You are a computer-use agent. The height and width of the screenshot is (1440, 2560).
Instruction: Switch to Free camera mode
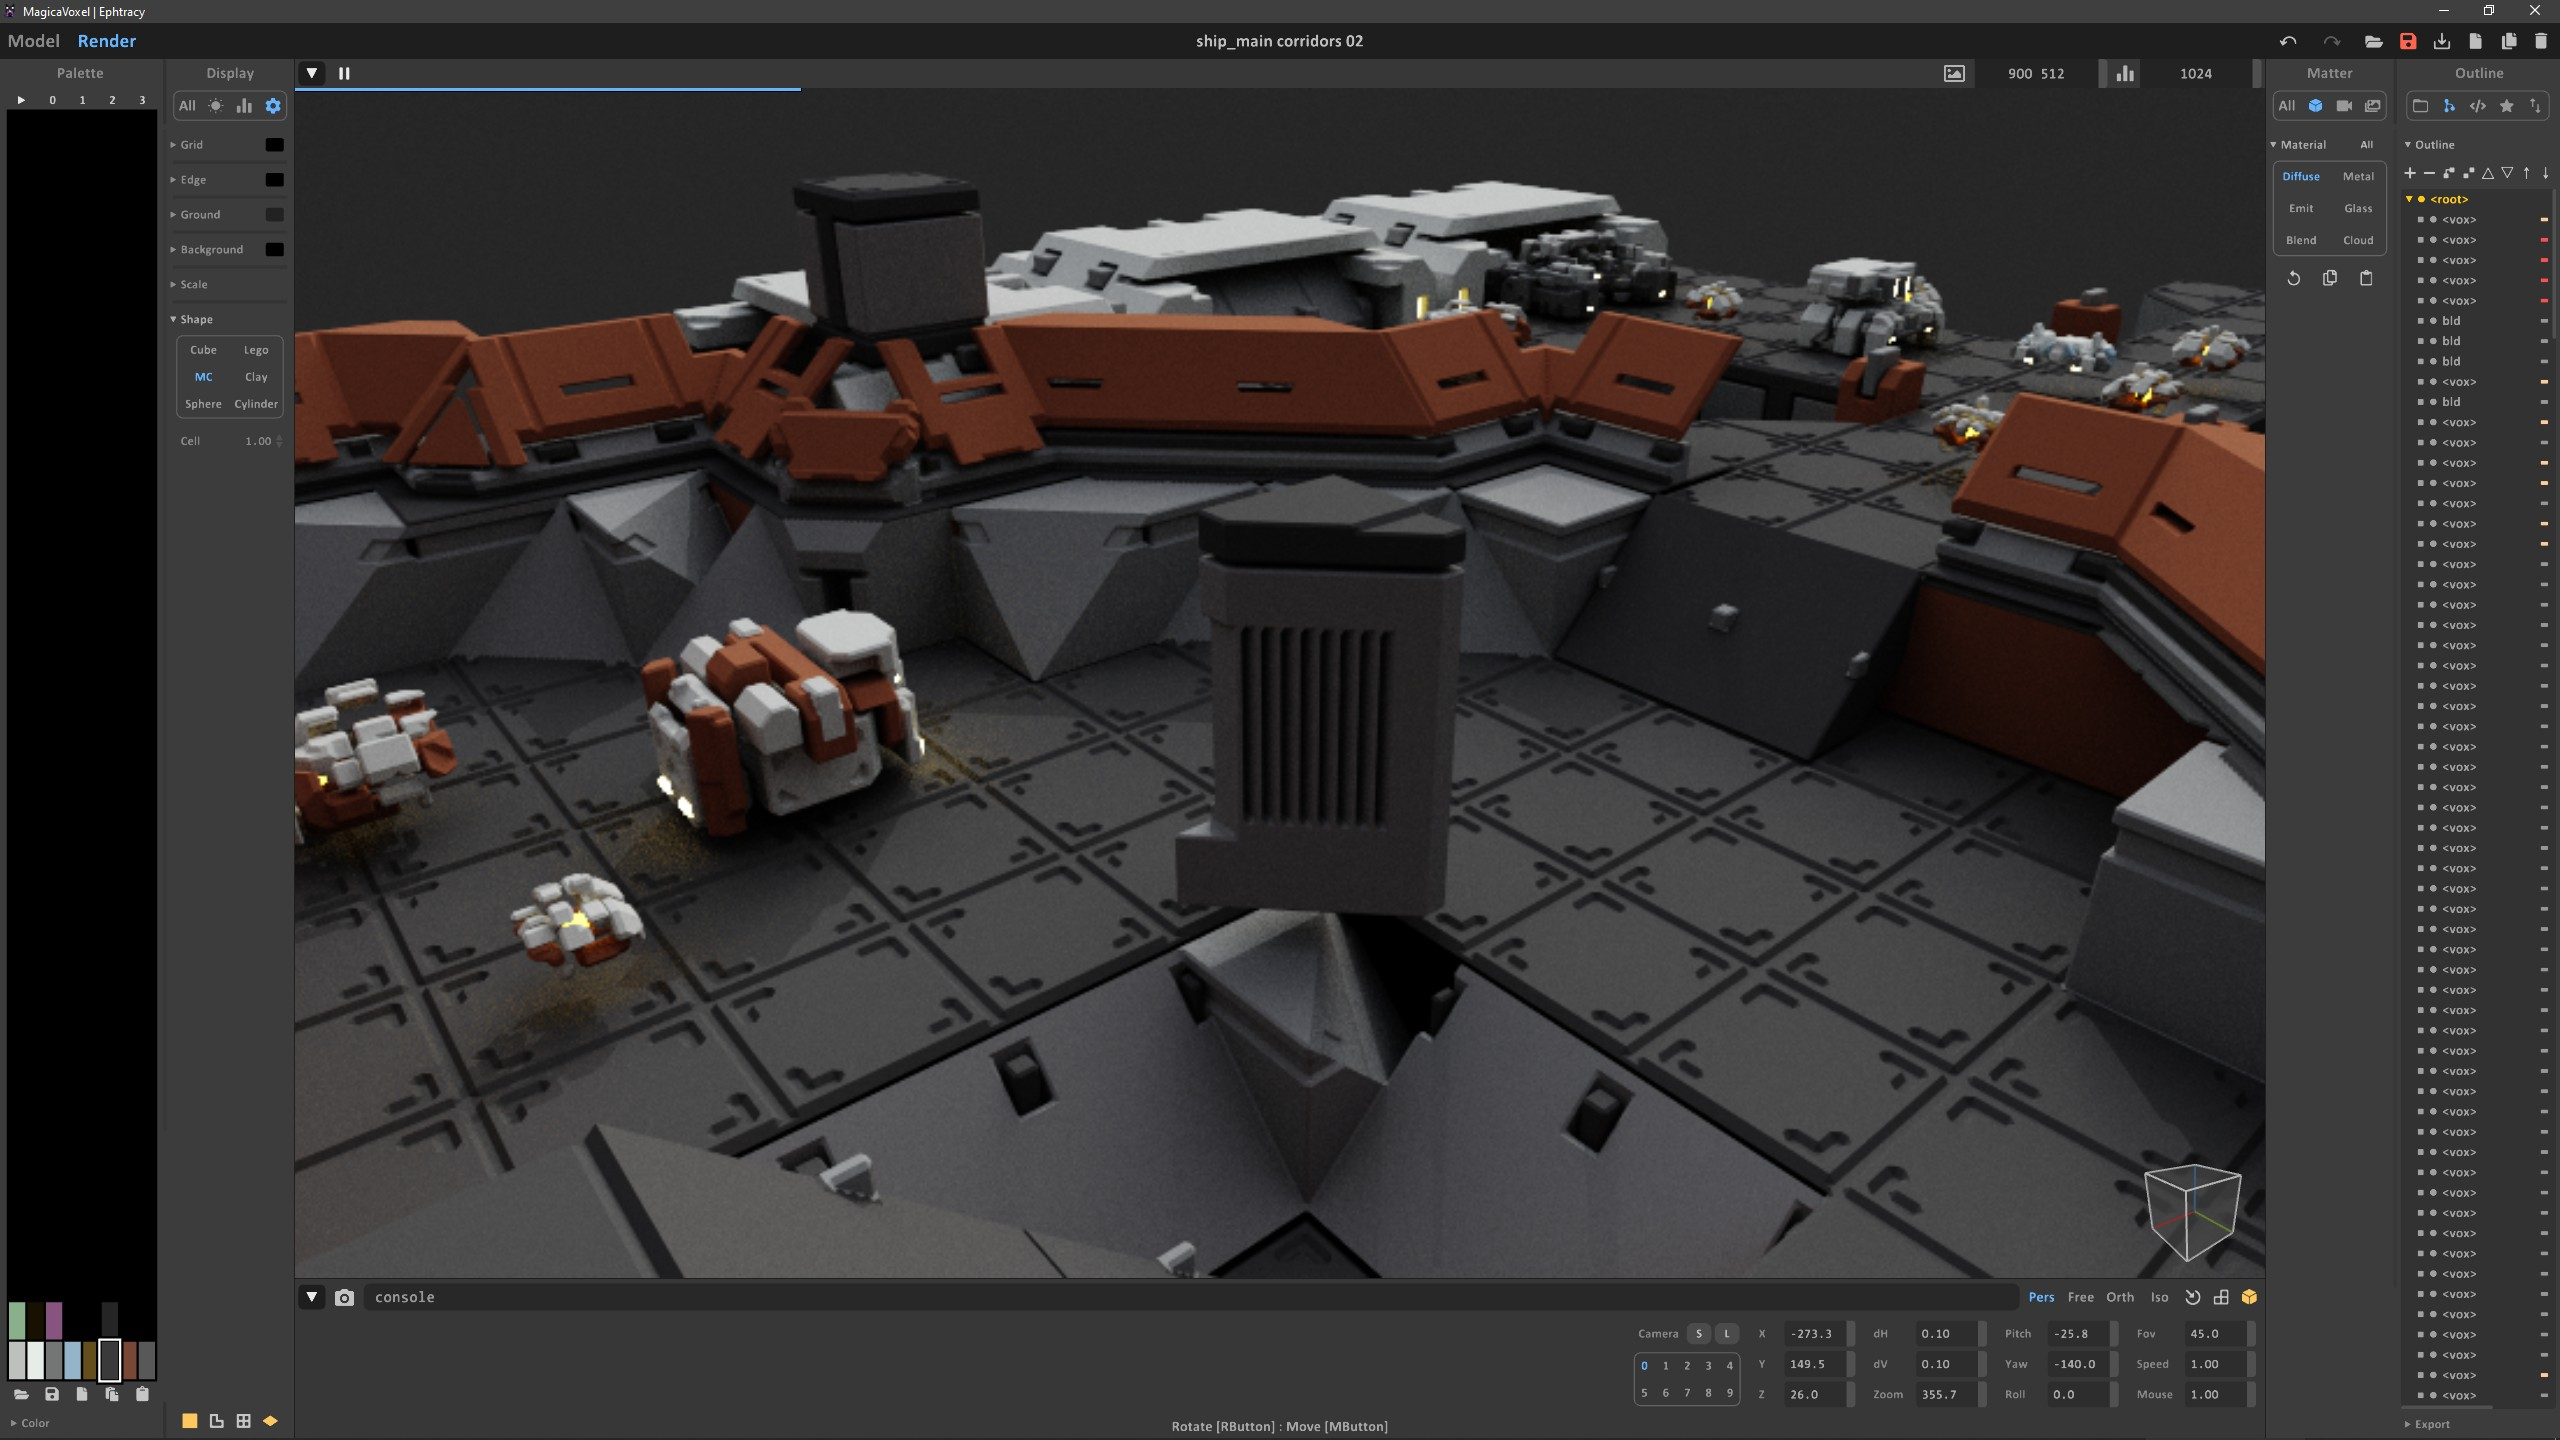[2080, 1297]
